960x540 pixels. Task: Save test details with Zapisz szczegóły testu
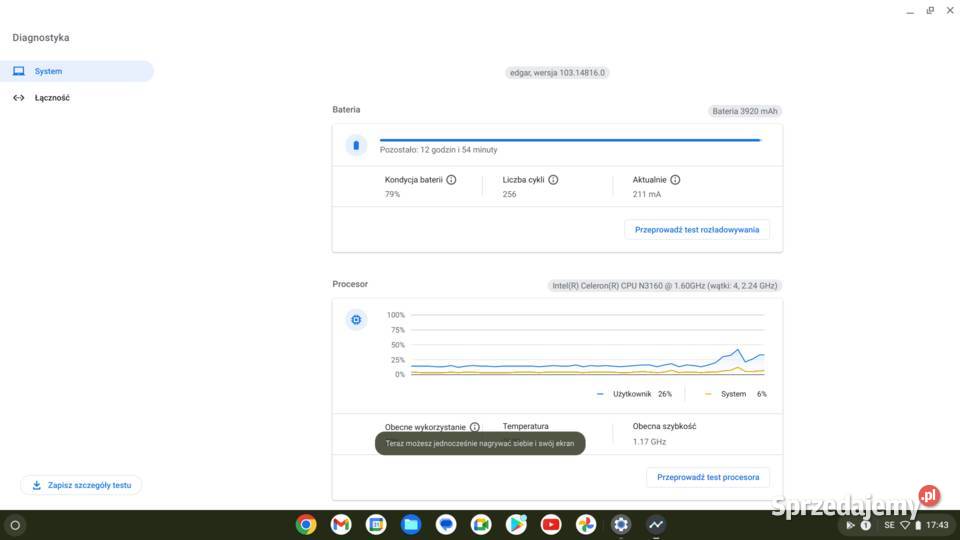click(81, 485)
